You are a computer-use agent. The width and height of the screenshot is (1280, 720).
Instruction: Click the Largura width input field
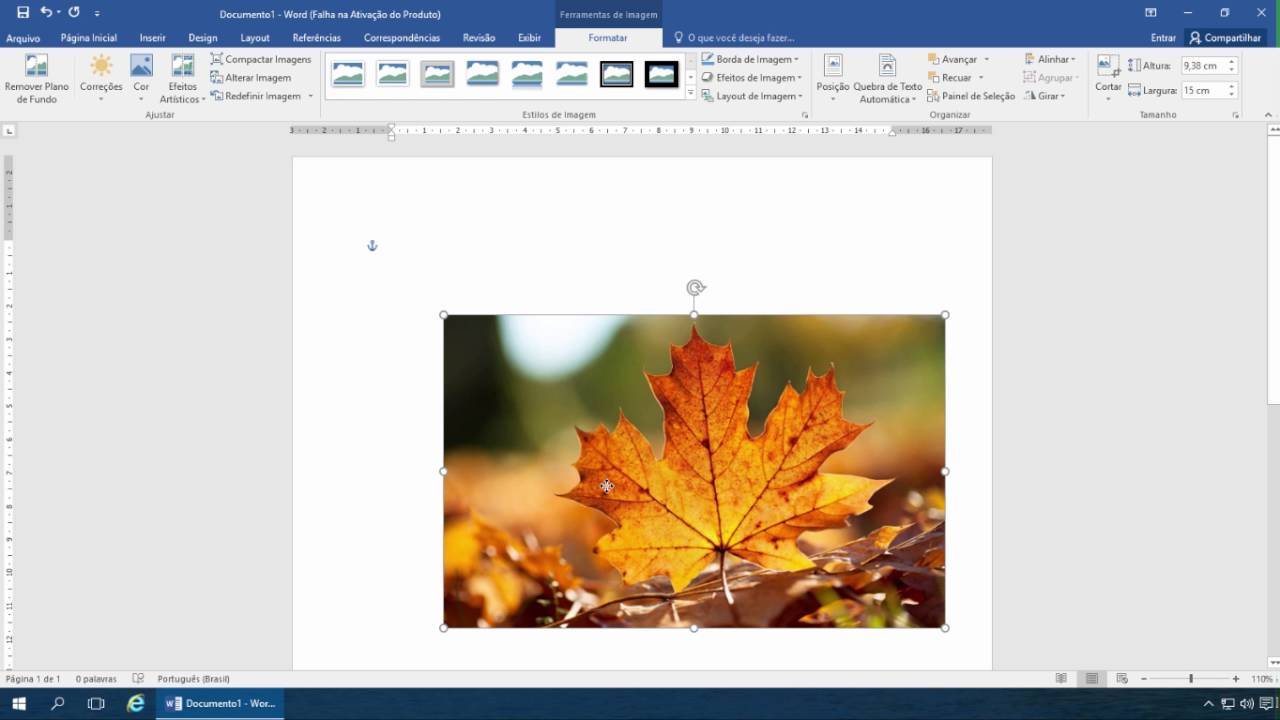[1204, 90]
